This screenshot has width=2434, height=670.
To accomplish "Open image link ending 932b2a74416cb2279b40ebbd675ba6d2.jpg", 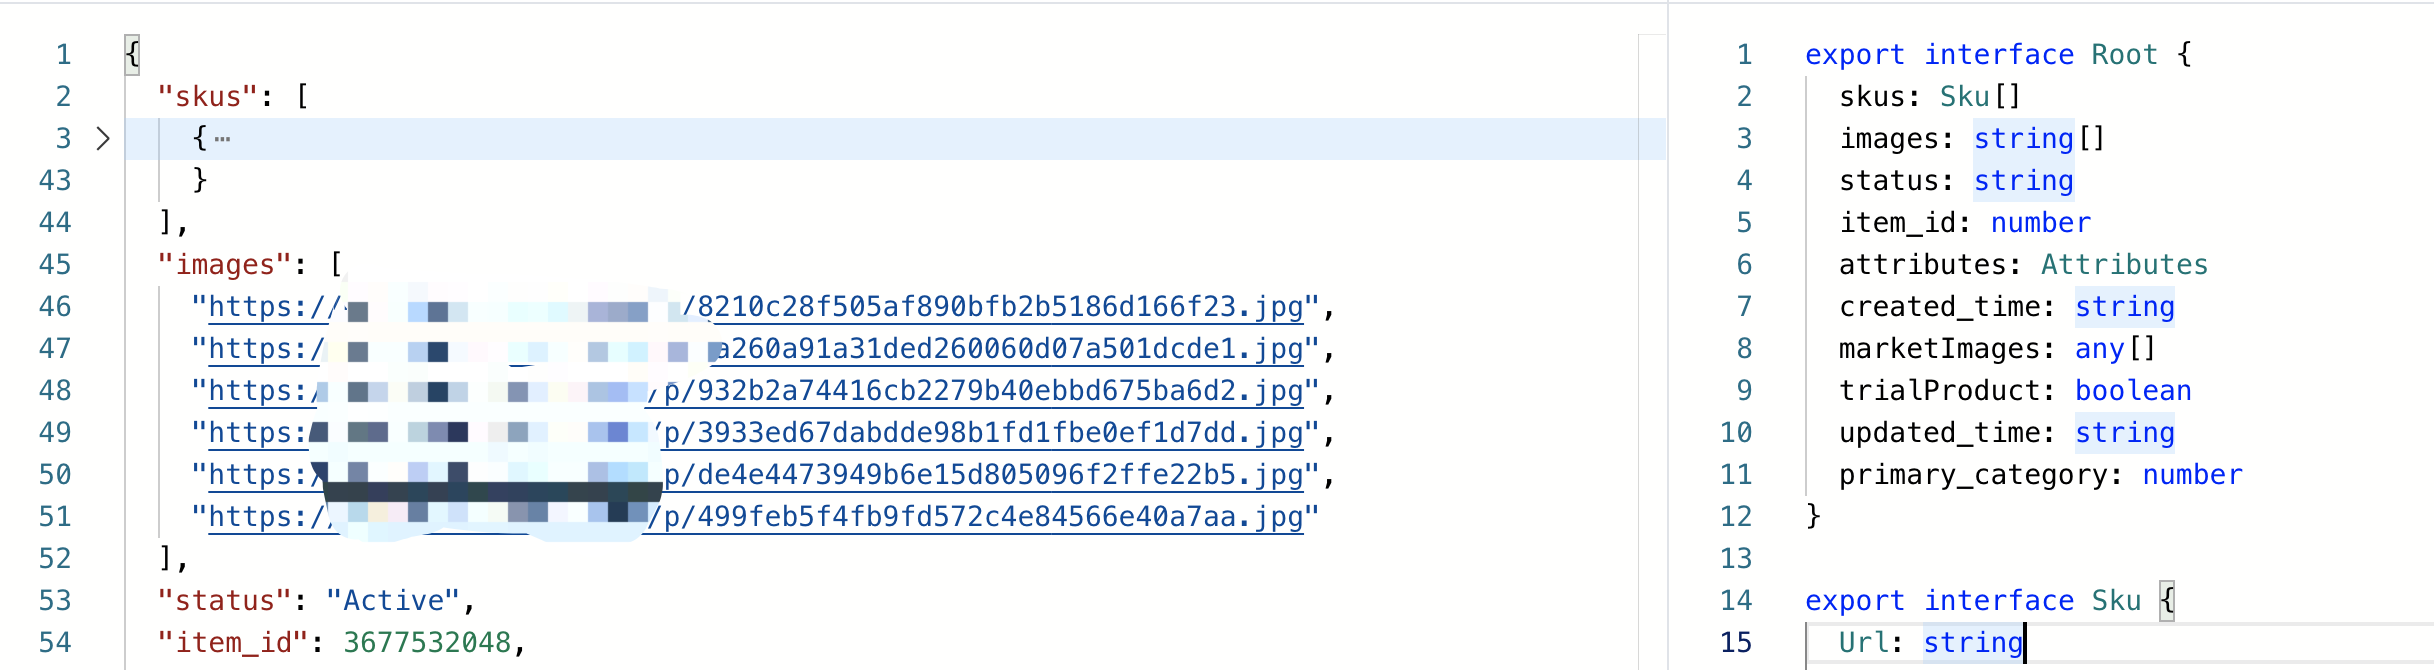I will click(756, 391).
